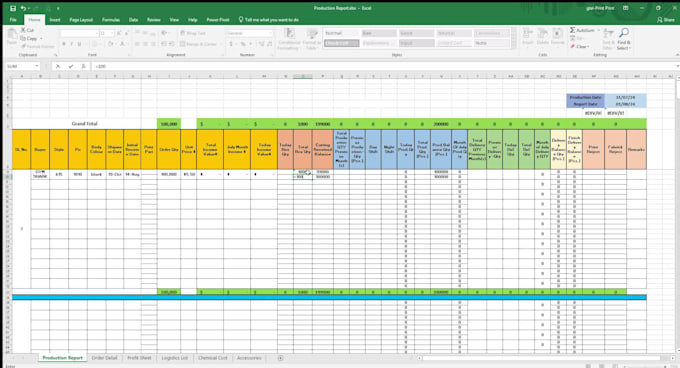Click Format Painter
Viewport: 680px width, 368px height.
click(x=38, y=46)
